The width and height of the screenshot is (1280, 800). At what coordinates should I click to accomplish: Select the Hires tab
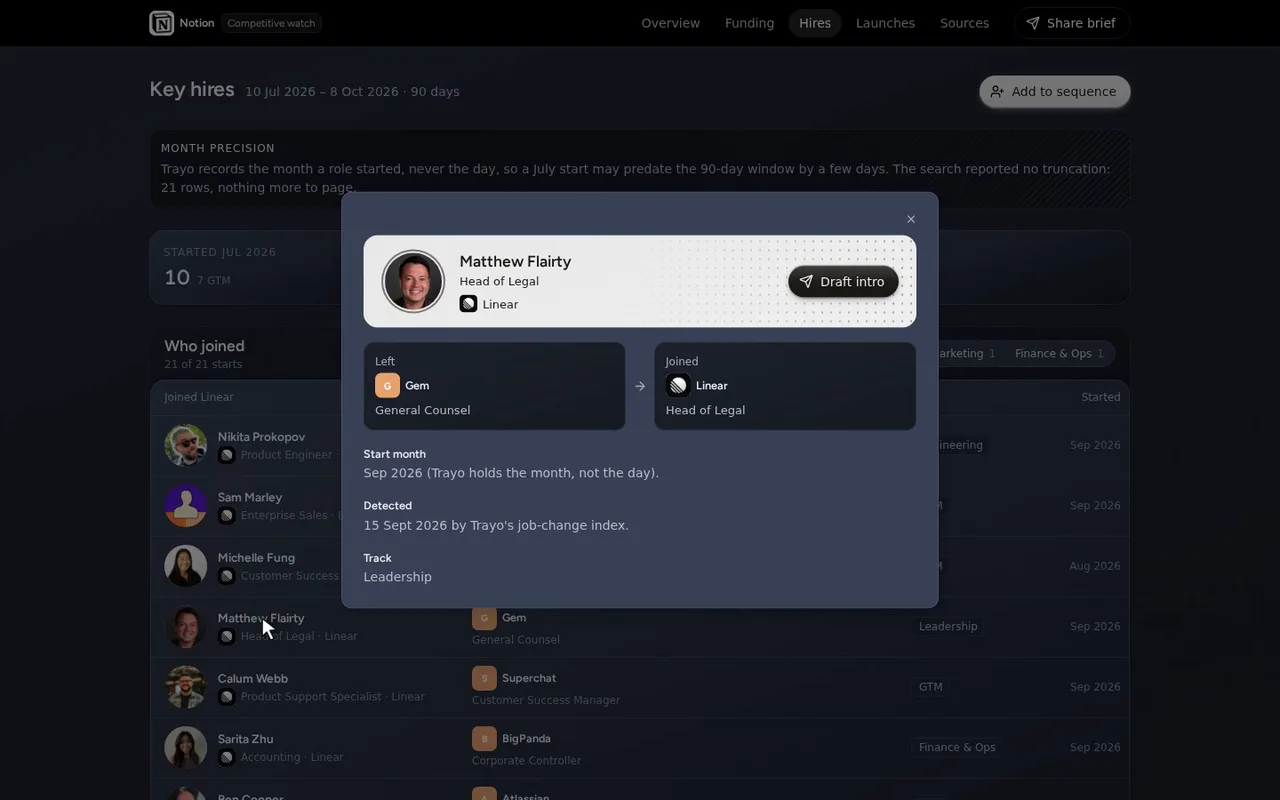(815, 23)
